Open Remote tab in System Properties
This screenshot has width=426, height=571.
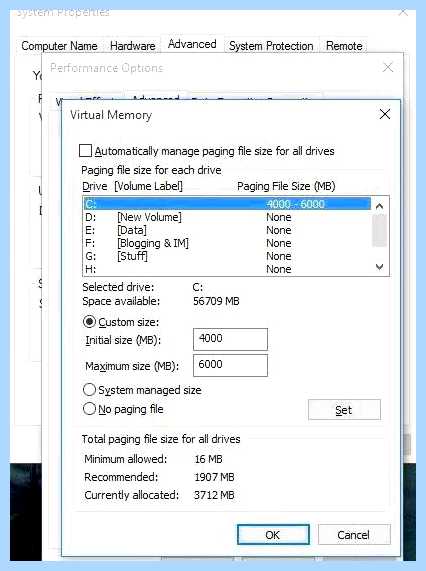click(344, 46)
